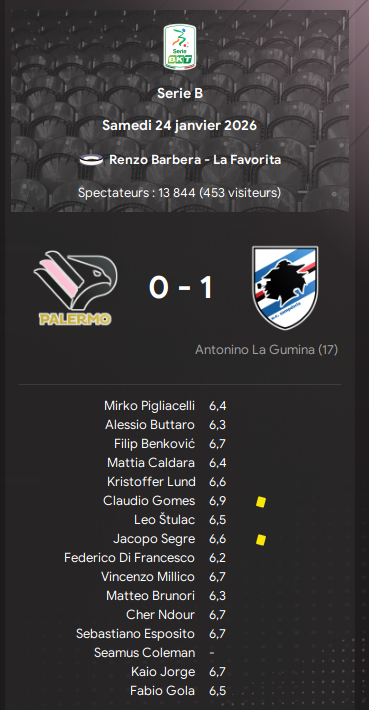The image size is (369, 710).
Task: Open Seamus Coleman's player profile
Action: 145,653
